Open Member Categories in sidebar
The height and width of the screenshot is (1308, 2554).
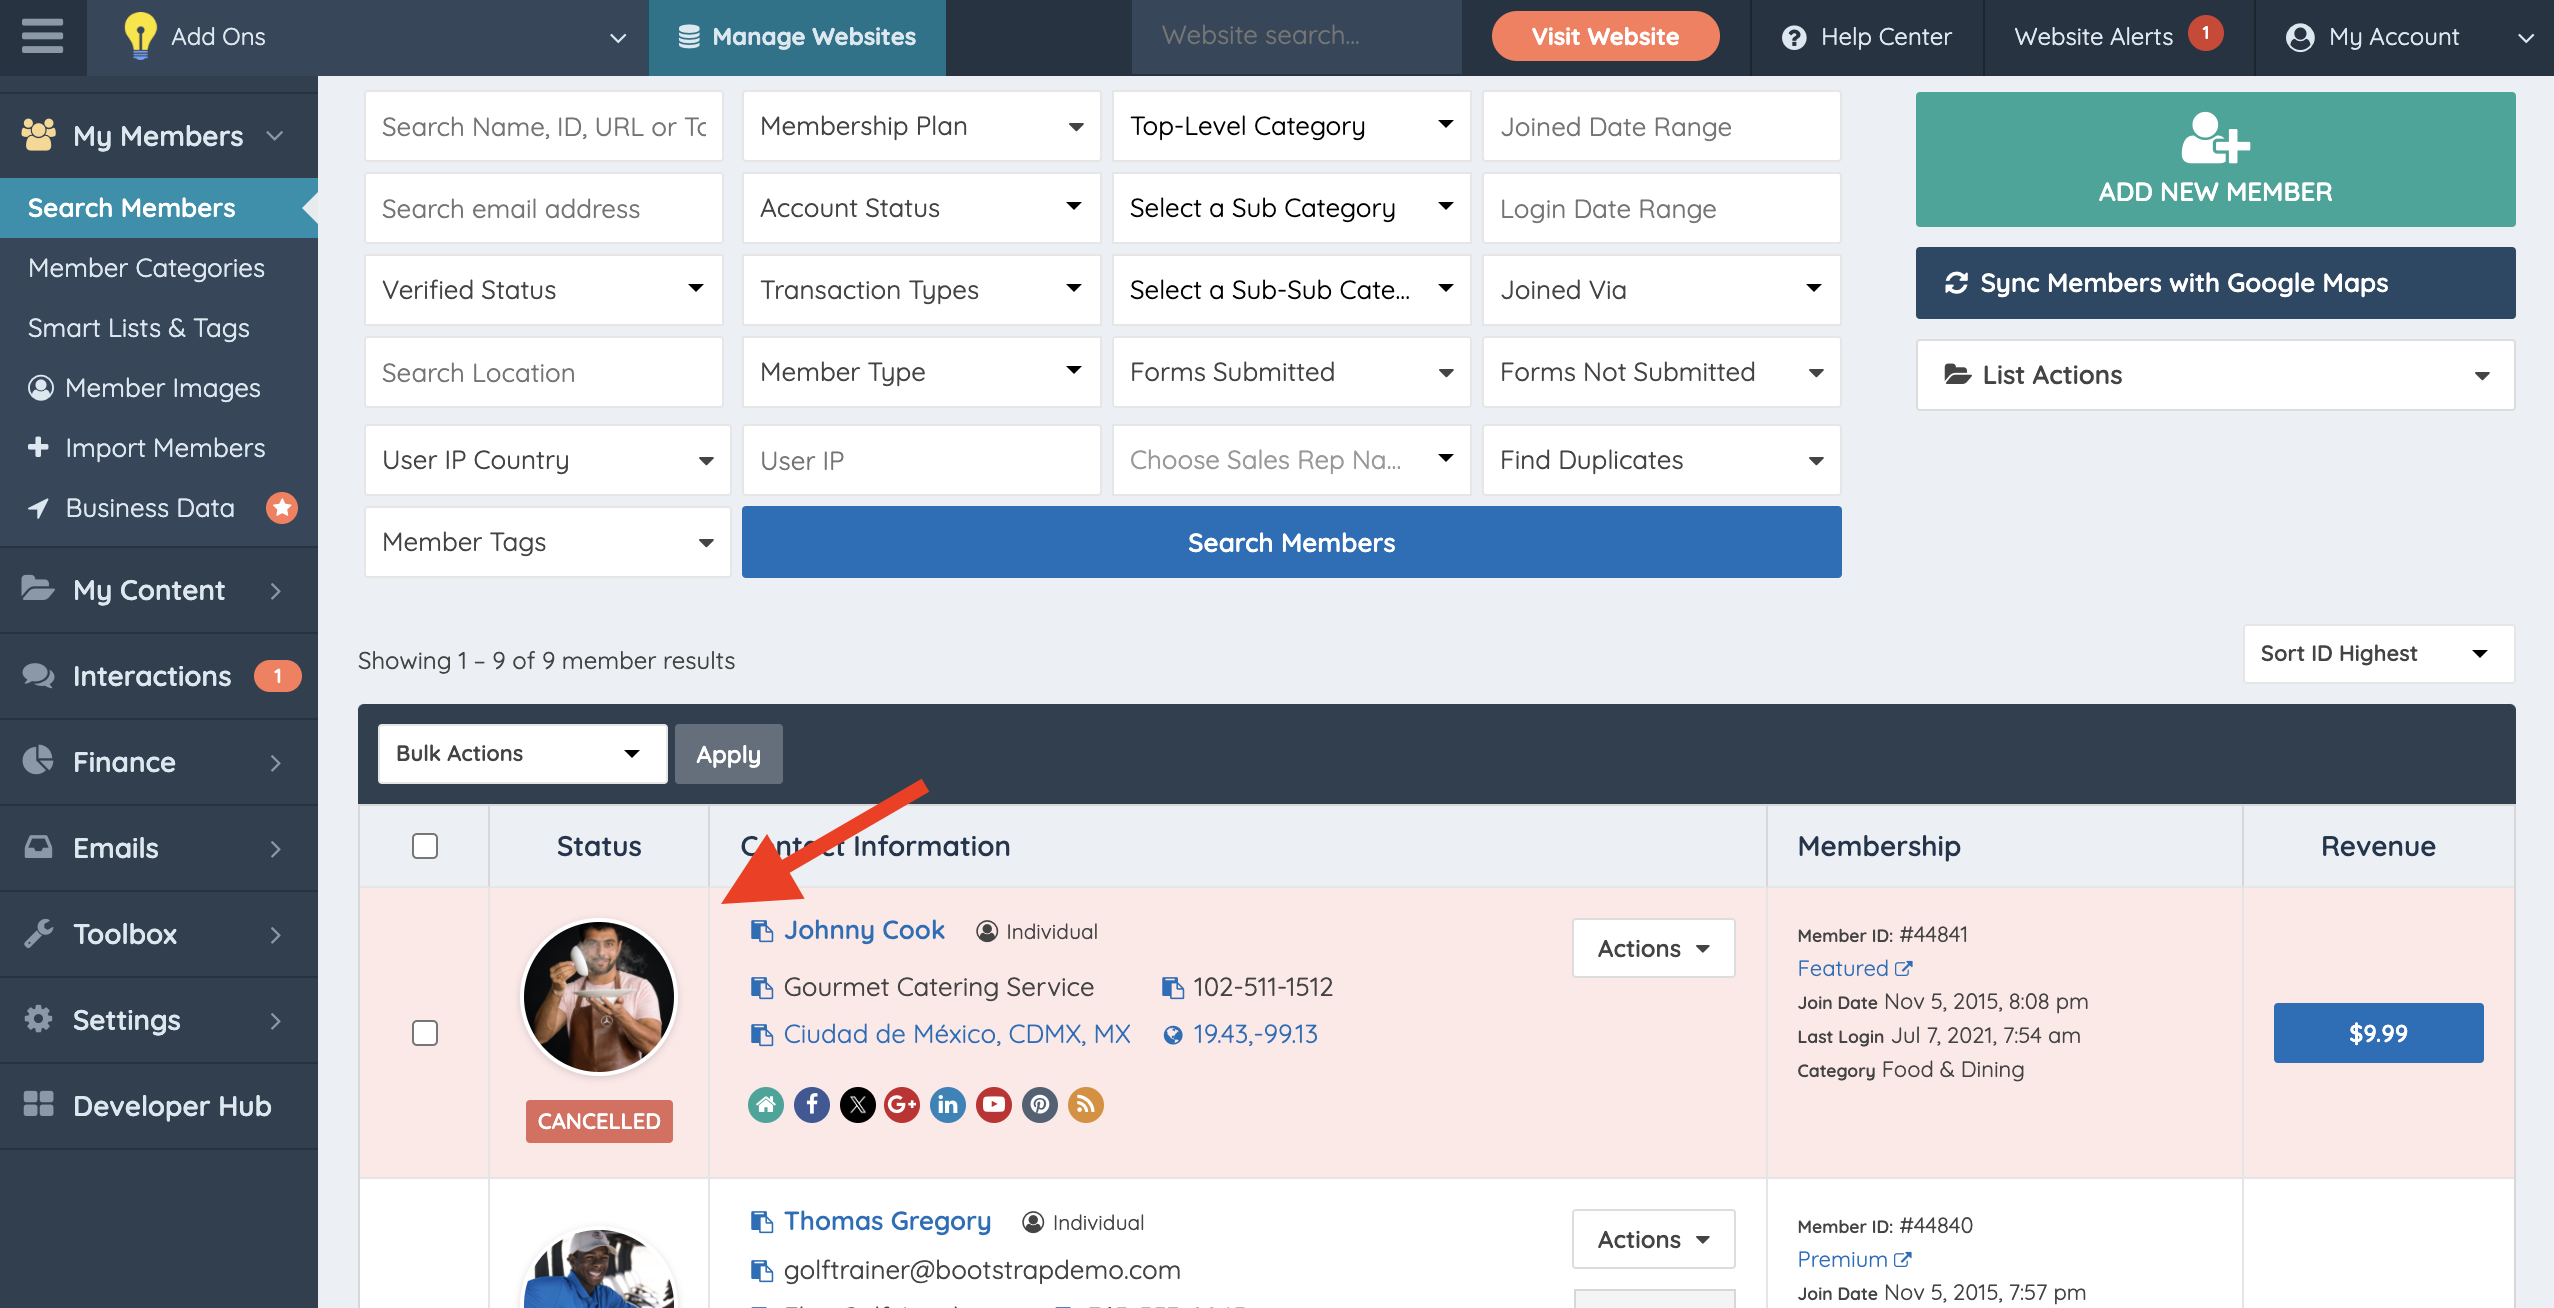[x=146, y=268]
